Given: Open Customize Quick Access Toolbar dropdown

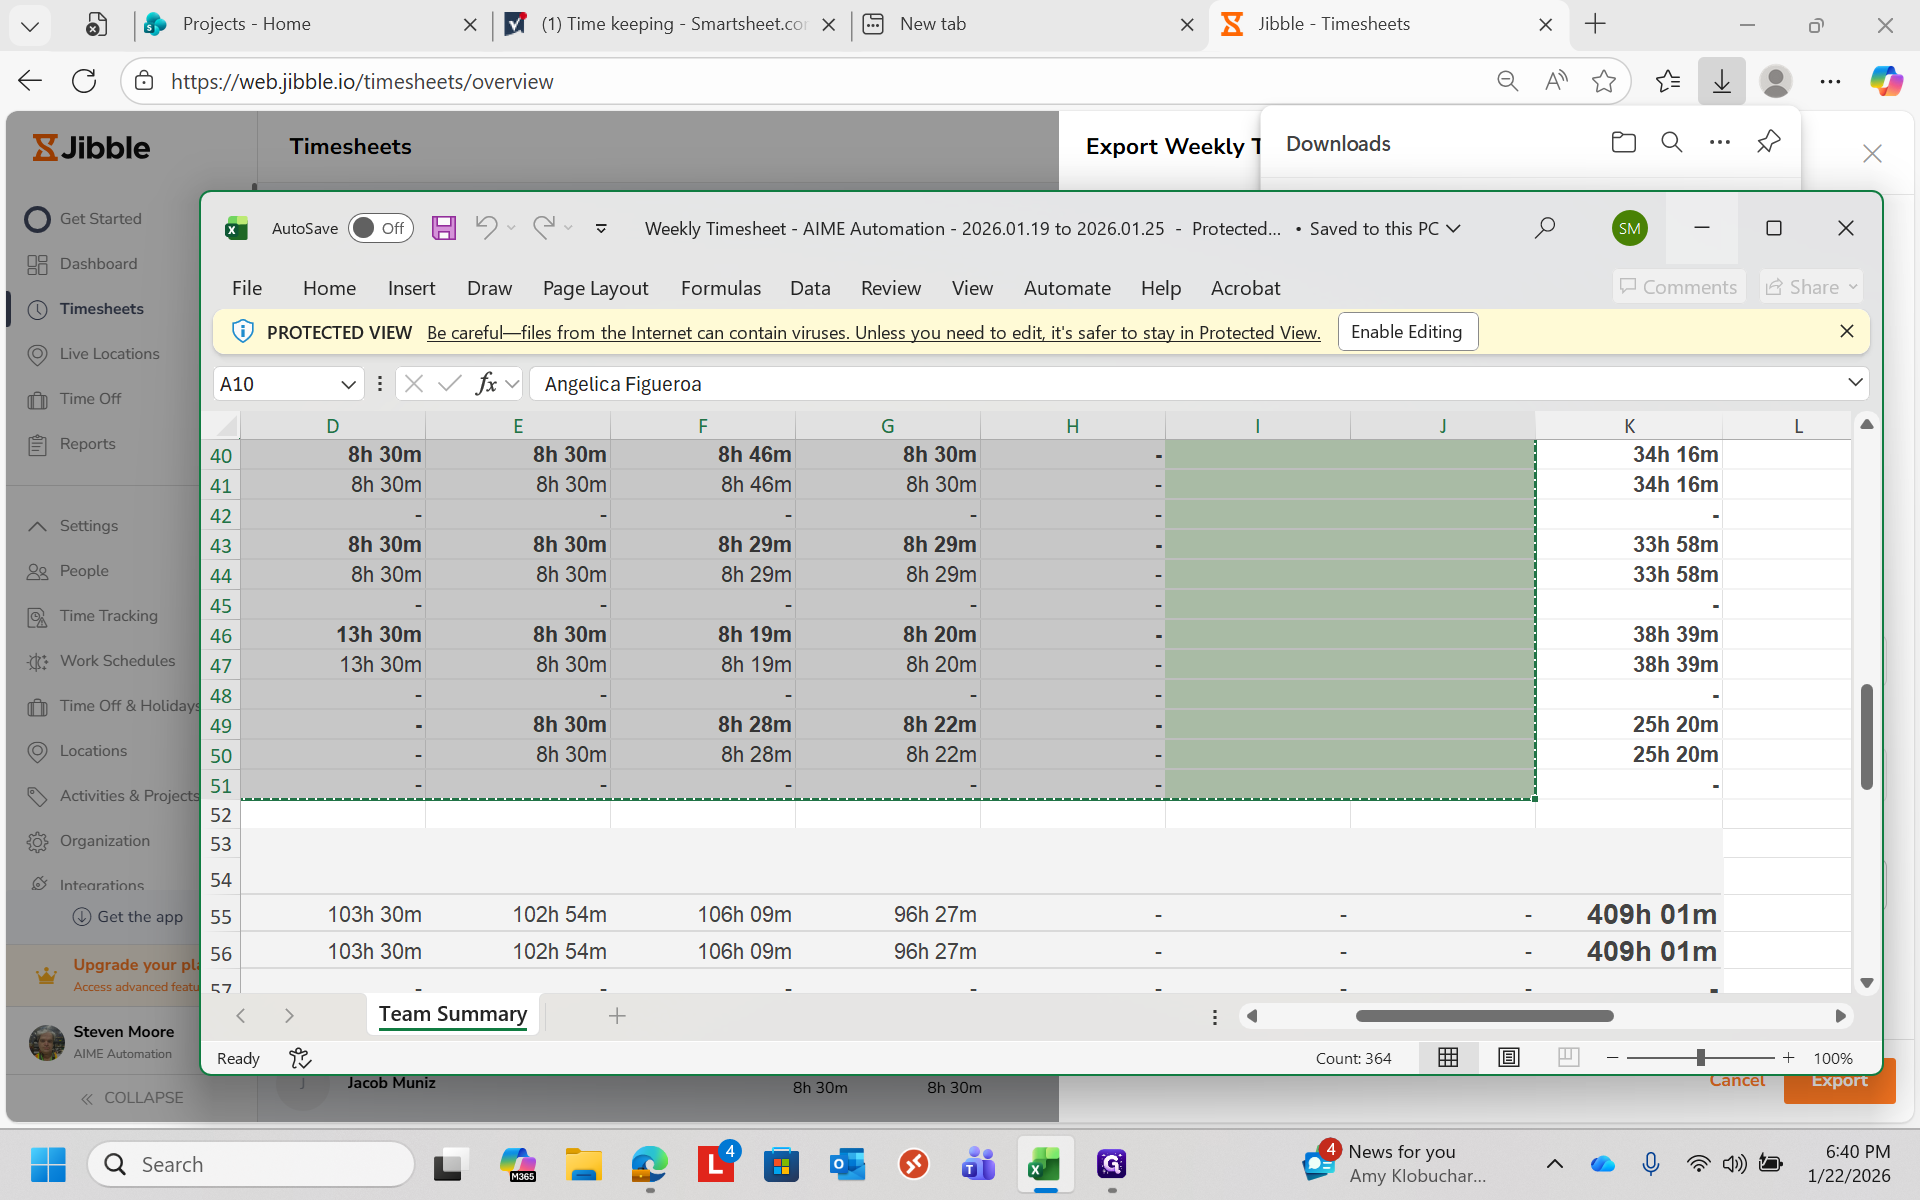Looking at the screenshot, I should 601,228.
